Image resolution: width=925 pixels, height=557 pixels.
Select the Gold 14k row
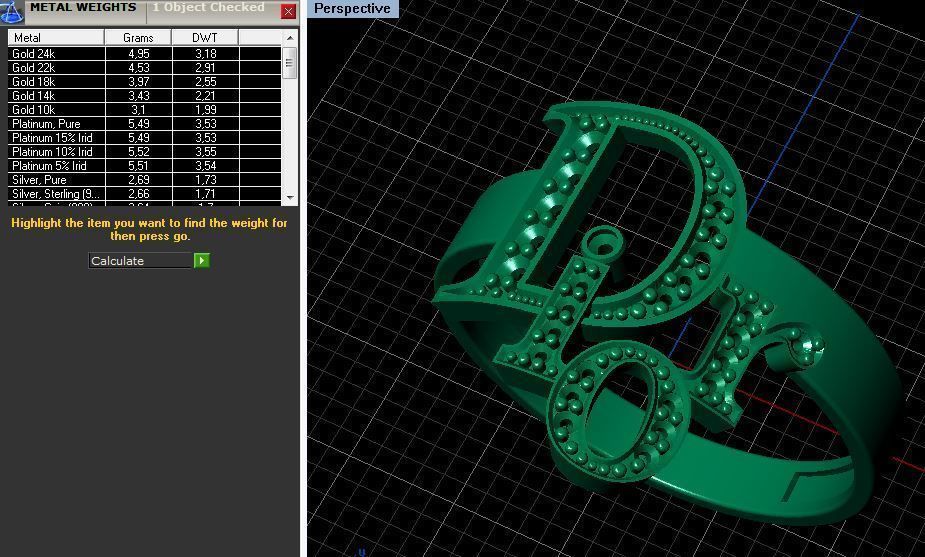click(x=145, y=96)
